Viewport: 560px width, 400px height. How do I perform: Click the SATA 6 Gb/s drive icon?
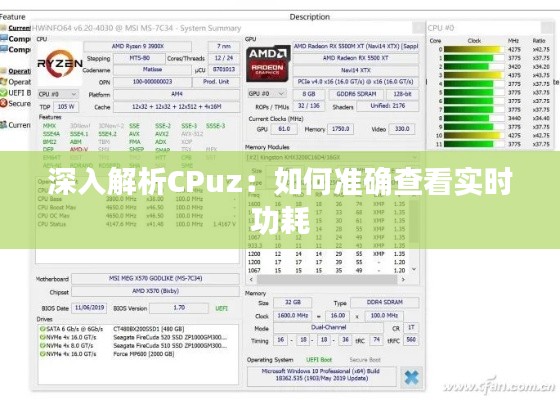[42, 329]
